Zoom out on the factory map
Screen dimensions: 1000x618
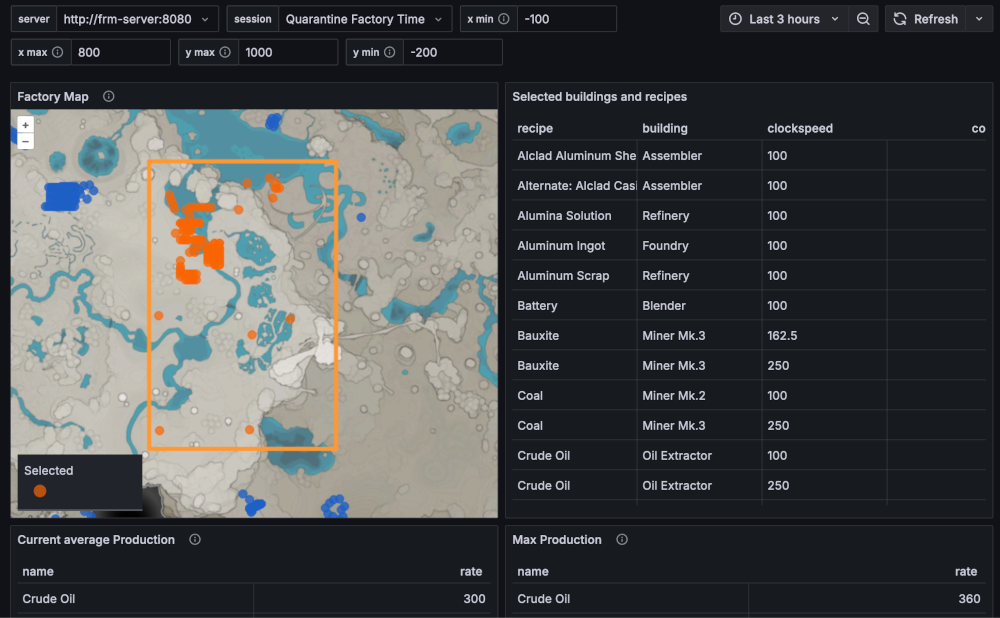click(26, 142)
